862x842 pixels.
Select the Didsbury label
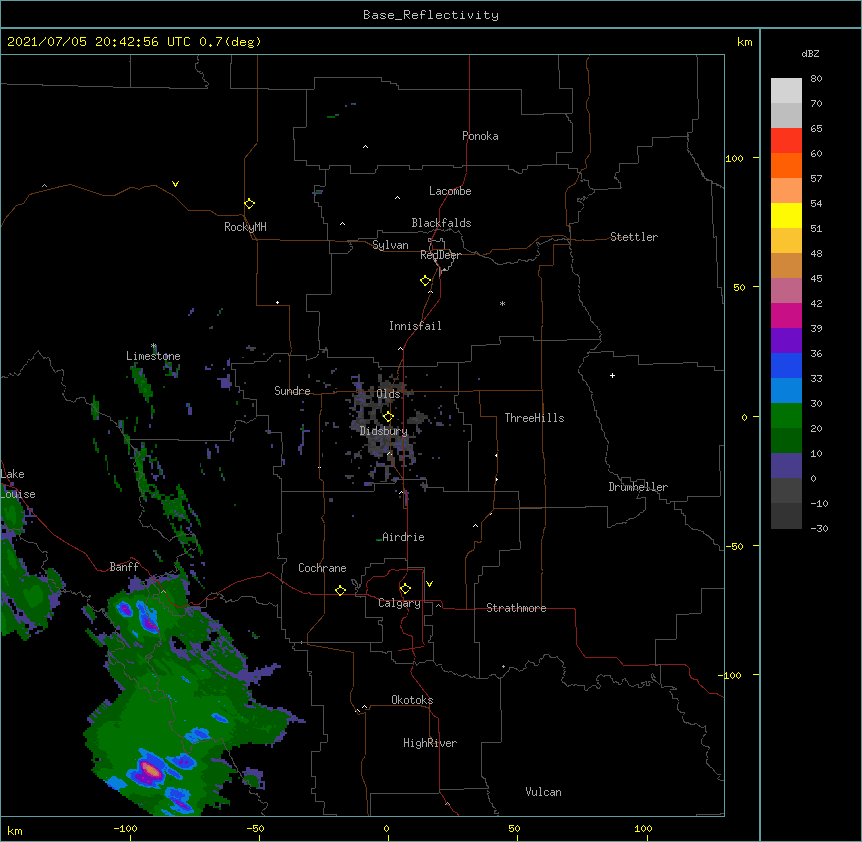384,431
